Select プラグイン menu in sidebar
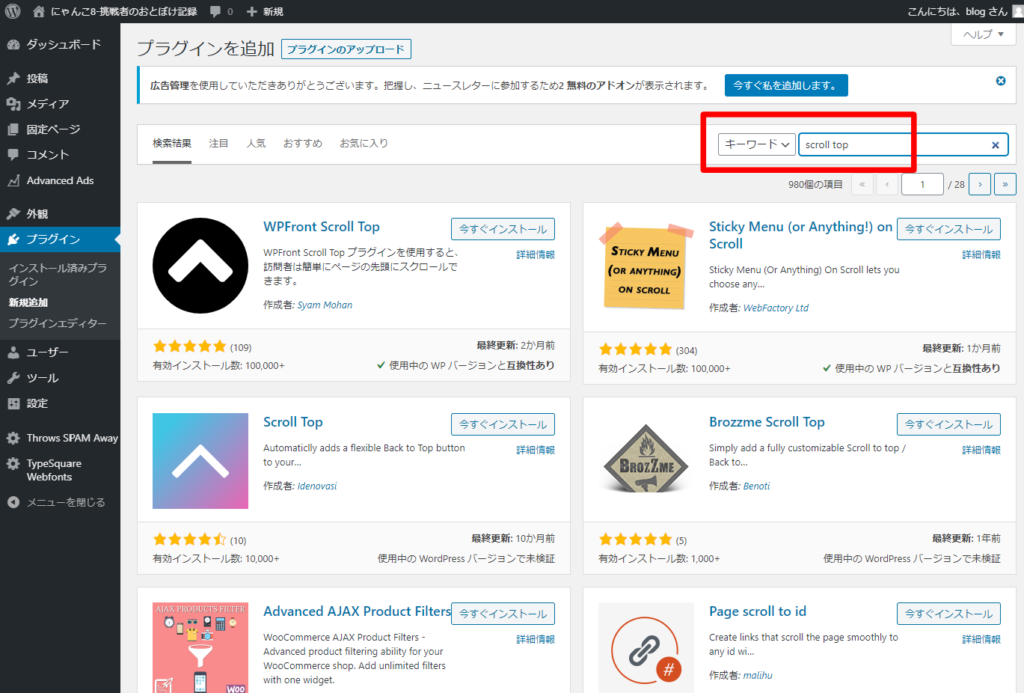 click(x=60, y=239)
